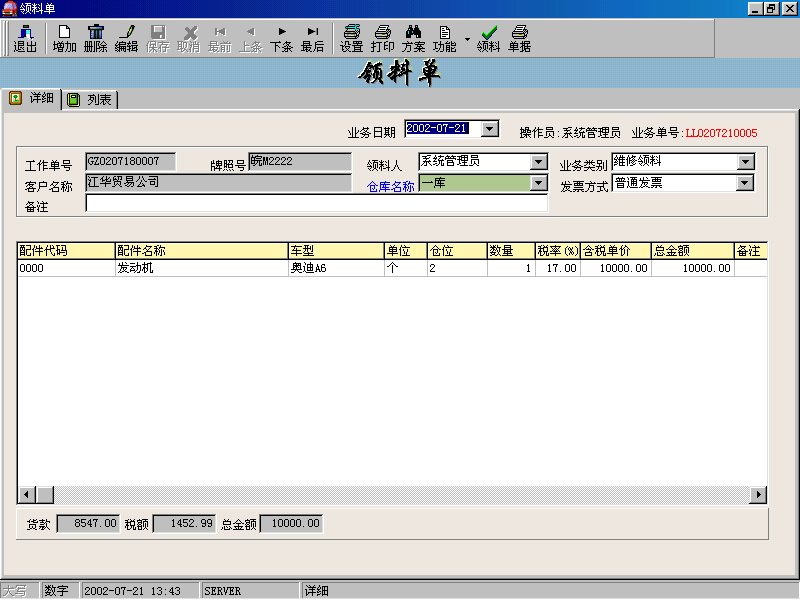Click the 打印 (print) icon
This screenshot has height=600, width=800.
point(383,39)
